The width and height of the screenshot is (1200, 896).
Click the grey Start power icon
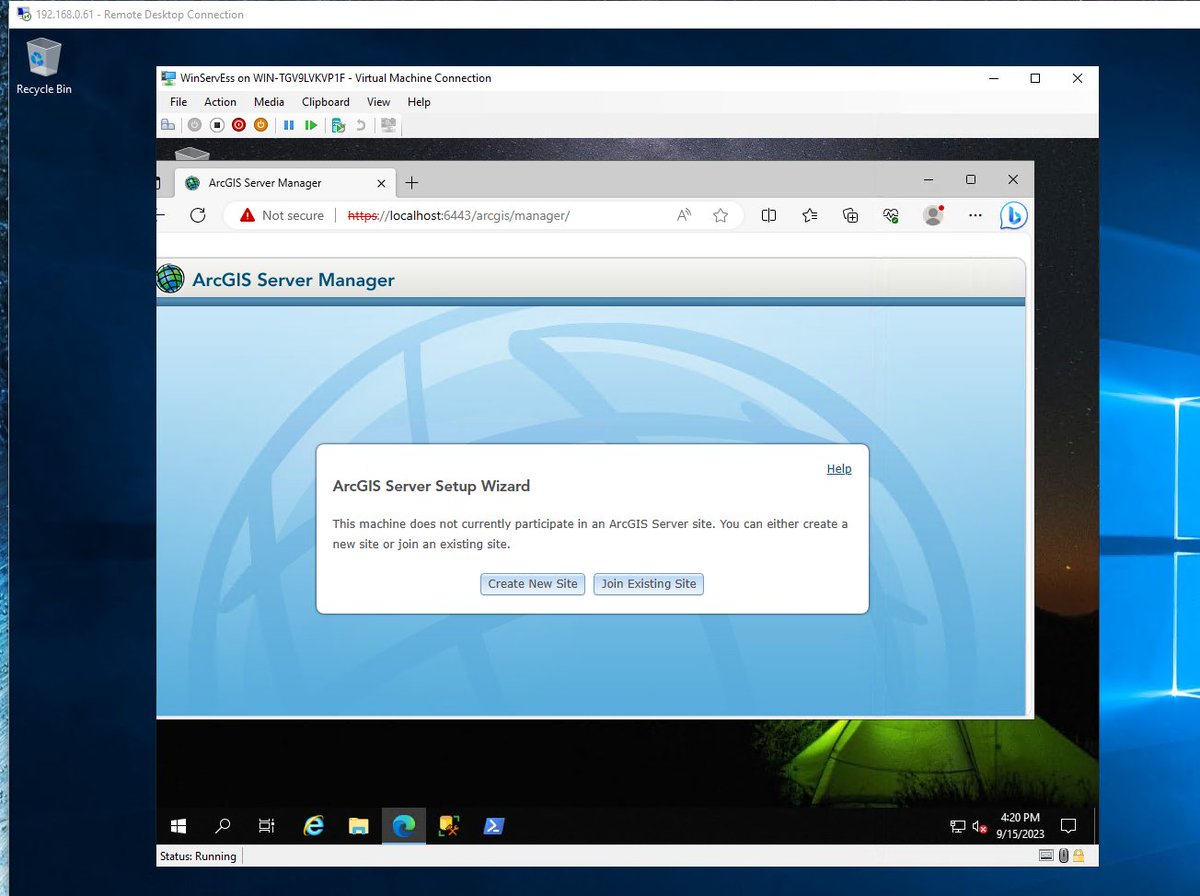click(194, 125)
